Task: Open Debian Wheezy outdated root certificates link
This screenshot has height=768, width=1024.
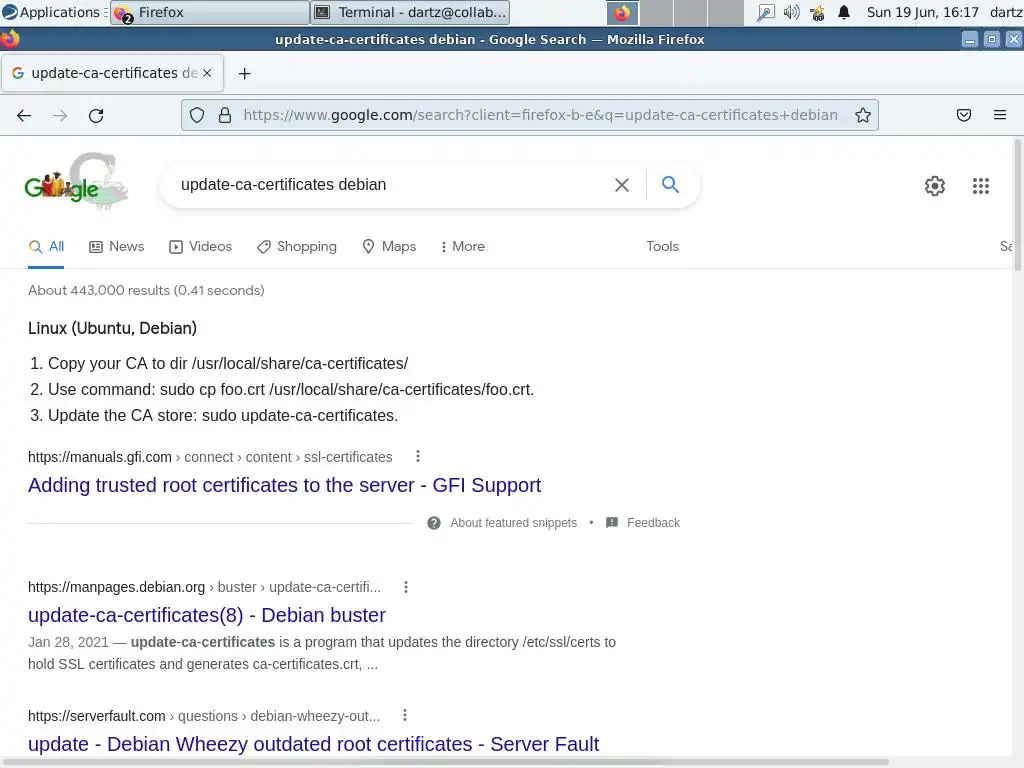Action: click(313, 744)
